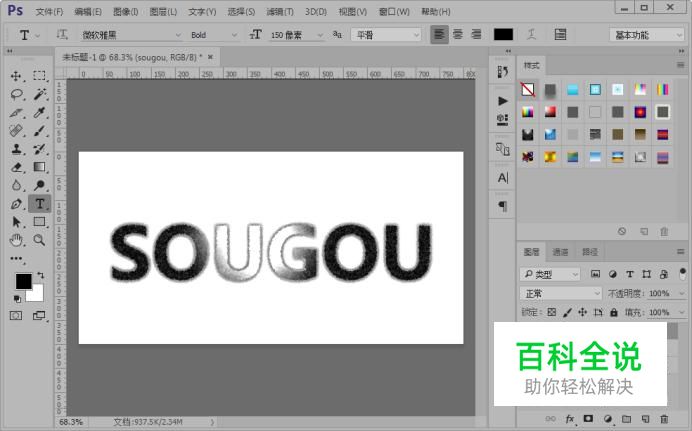Open the layer filter type dropdown
The image size is (692, 431).
(550, 274)
